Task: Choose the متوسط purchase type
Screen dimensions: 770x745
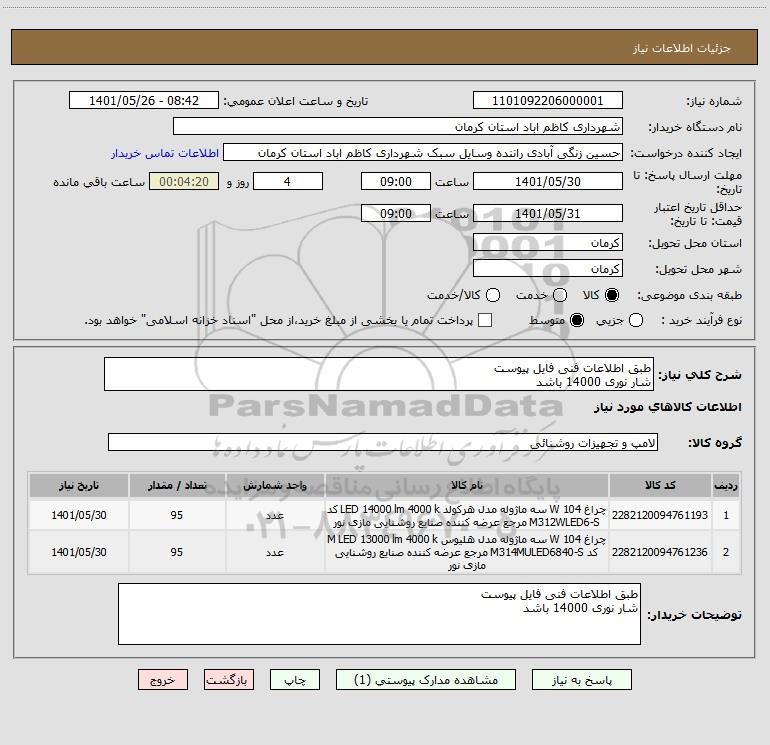Action: [x=577, y=320]
